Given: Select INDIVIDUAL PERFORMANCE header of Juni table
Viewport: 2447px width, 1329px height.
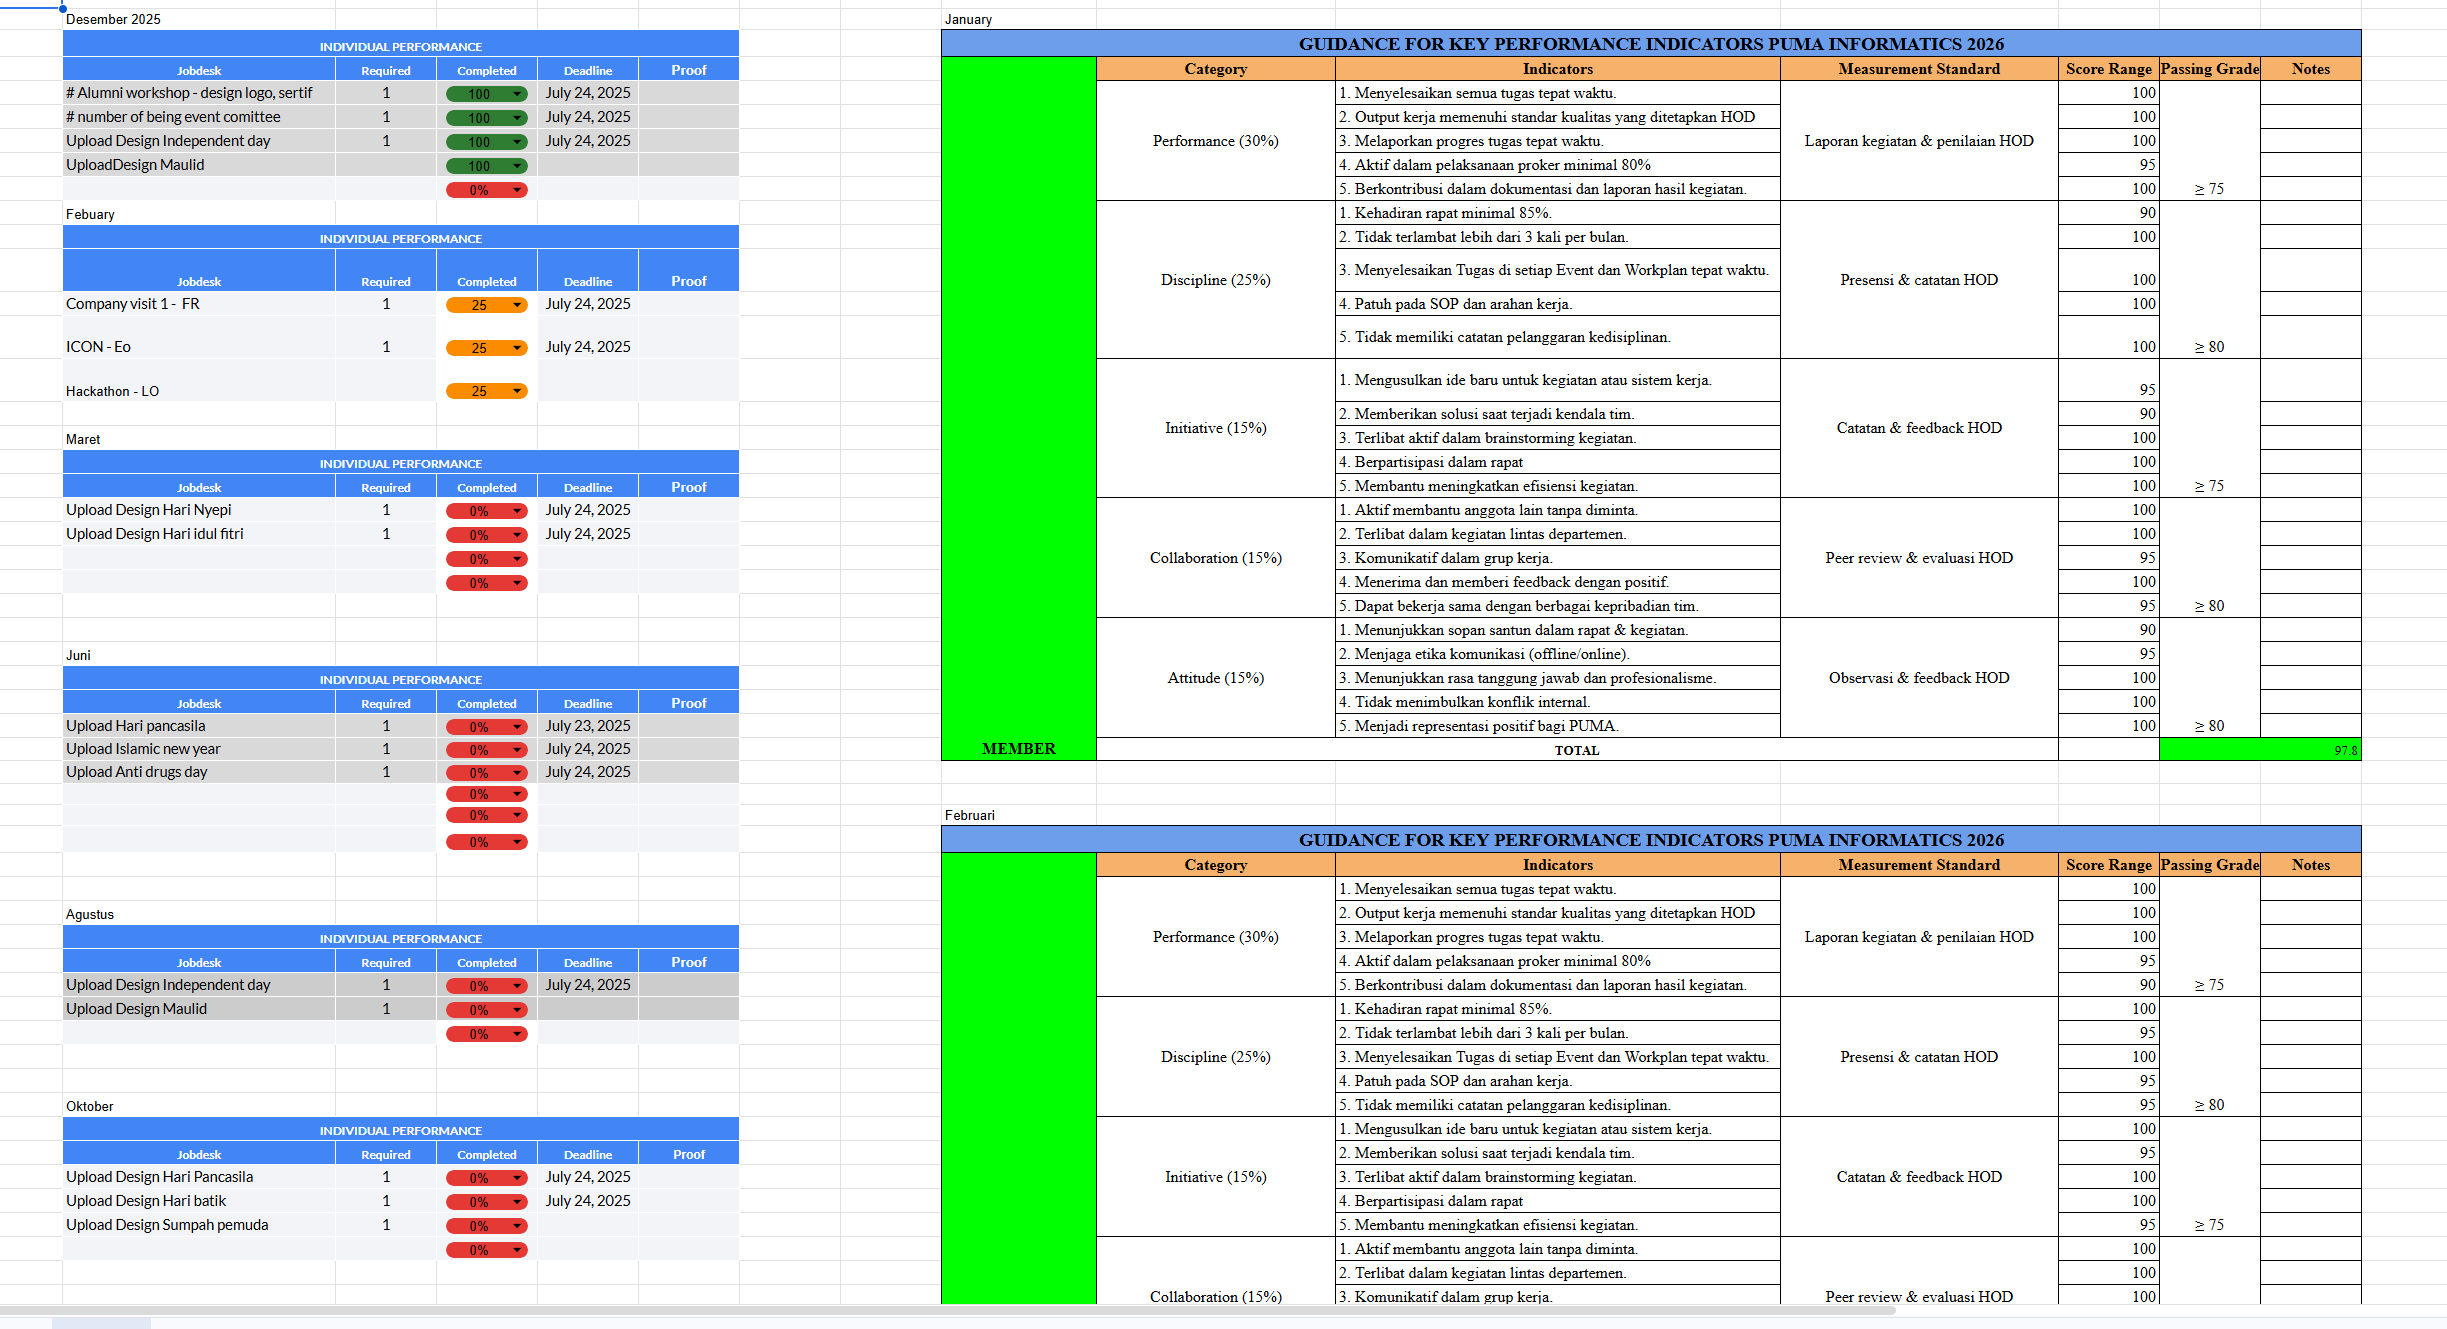Looking at the screenshot, I should (401, 679).
